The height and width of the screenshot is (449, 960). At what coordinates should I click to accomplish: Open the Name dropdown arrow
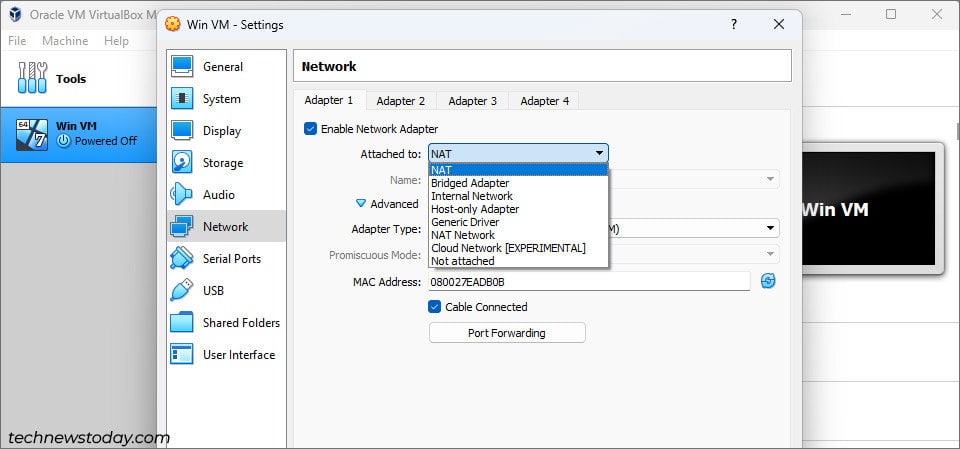click(x=770, y=179)
